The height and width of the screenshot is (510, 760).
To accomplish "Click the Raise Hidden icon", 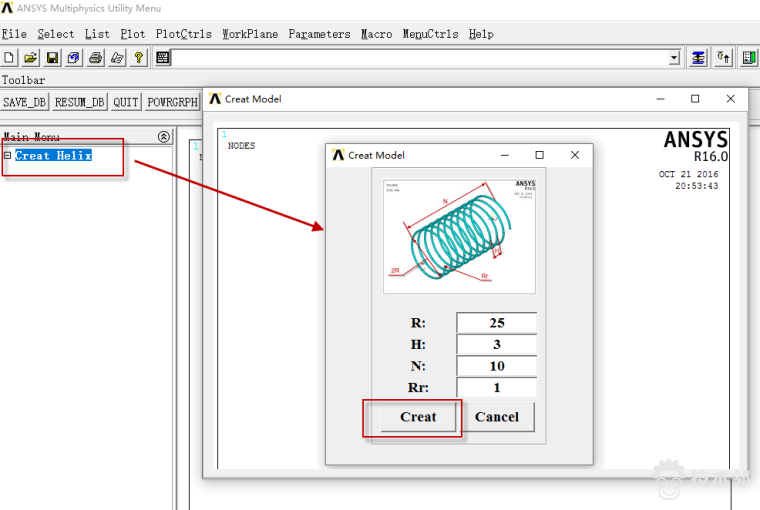I will coord(698,58).
